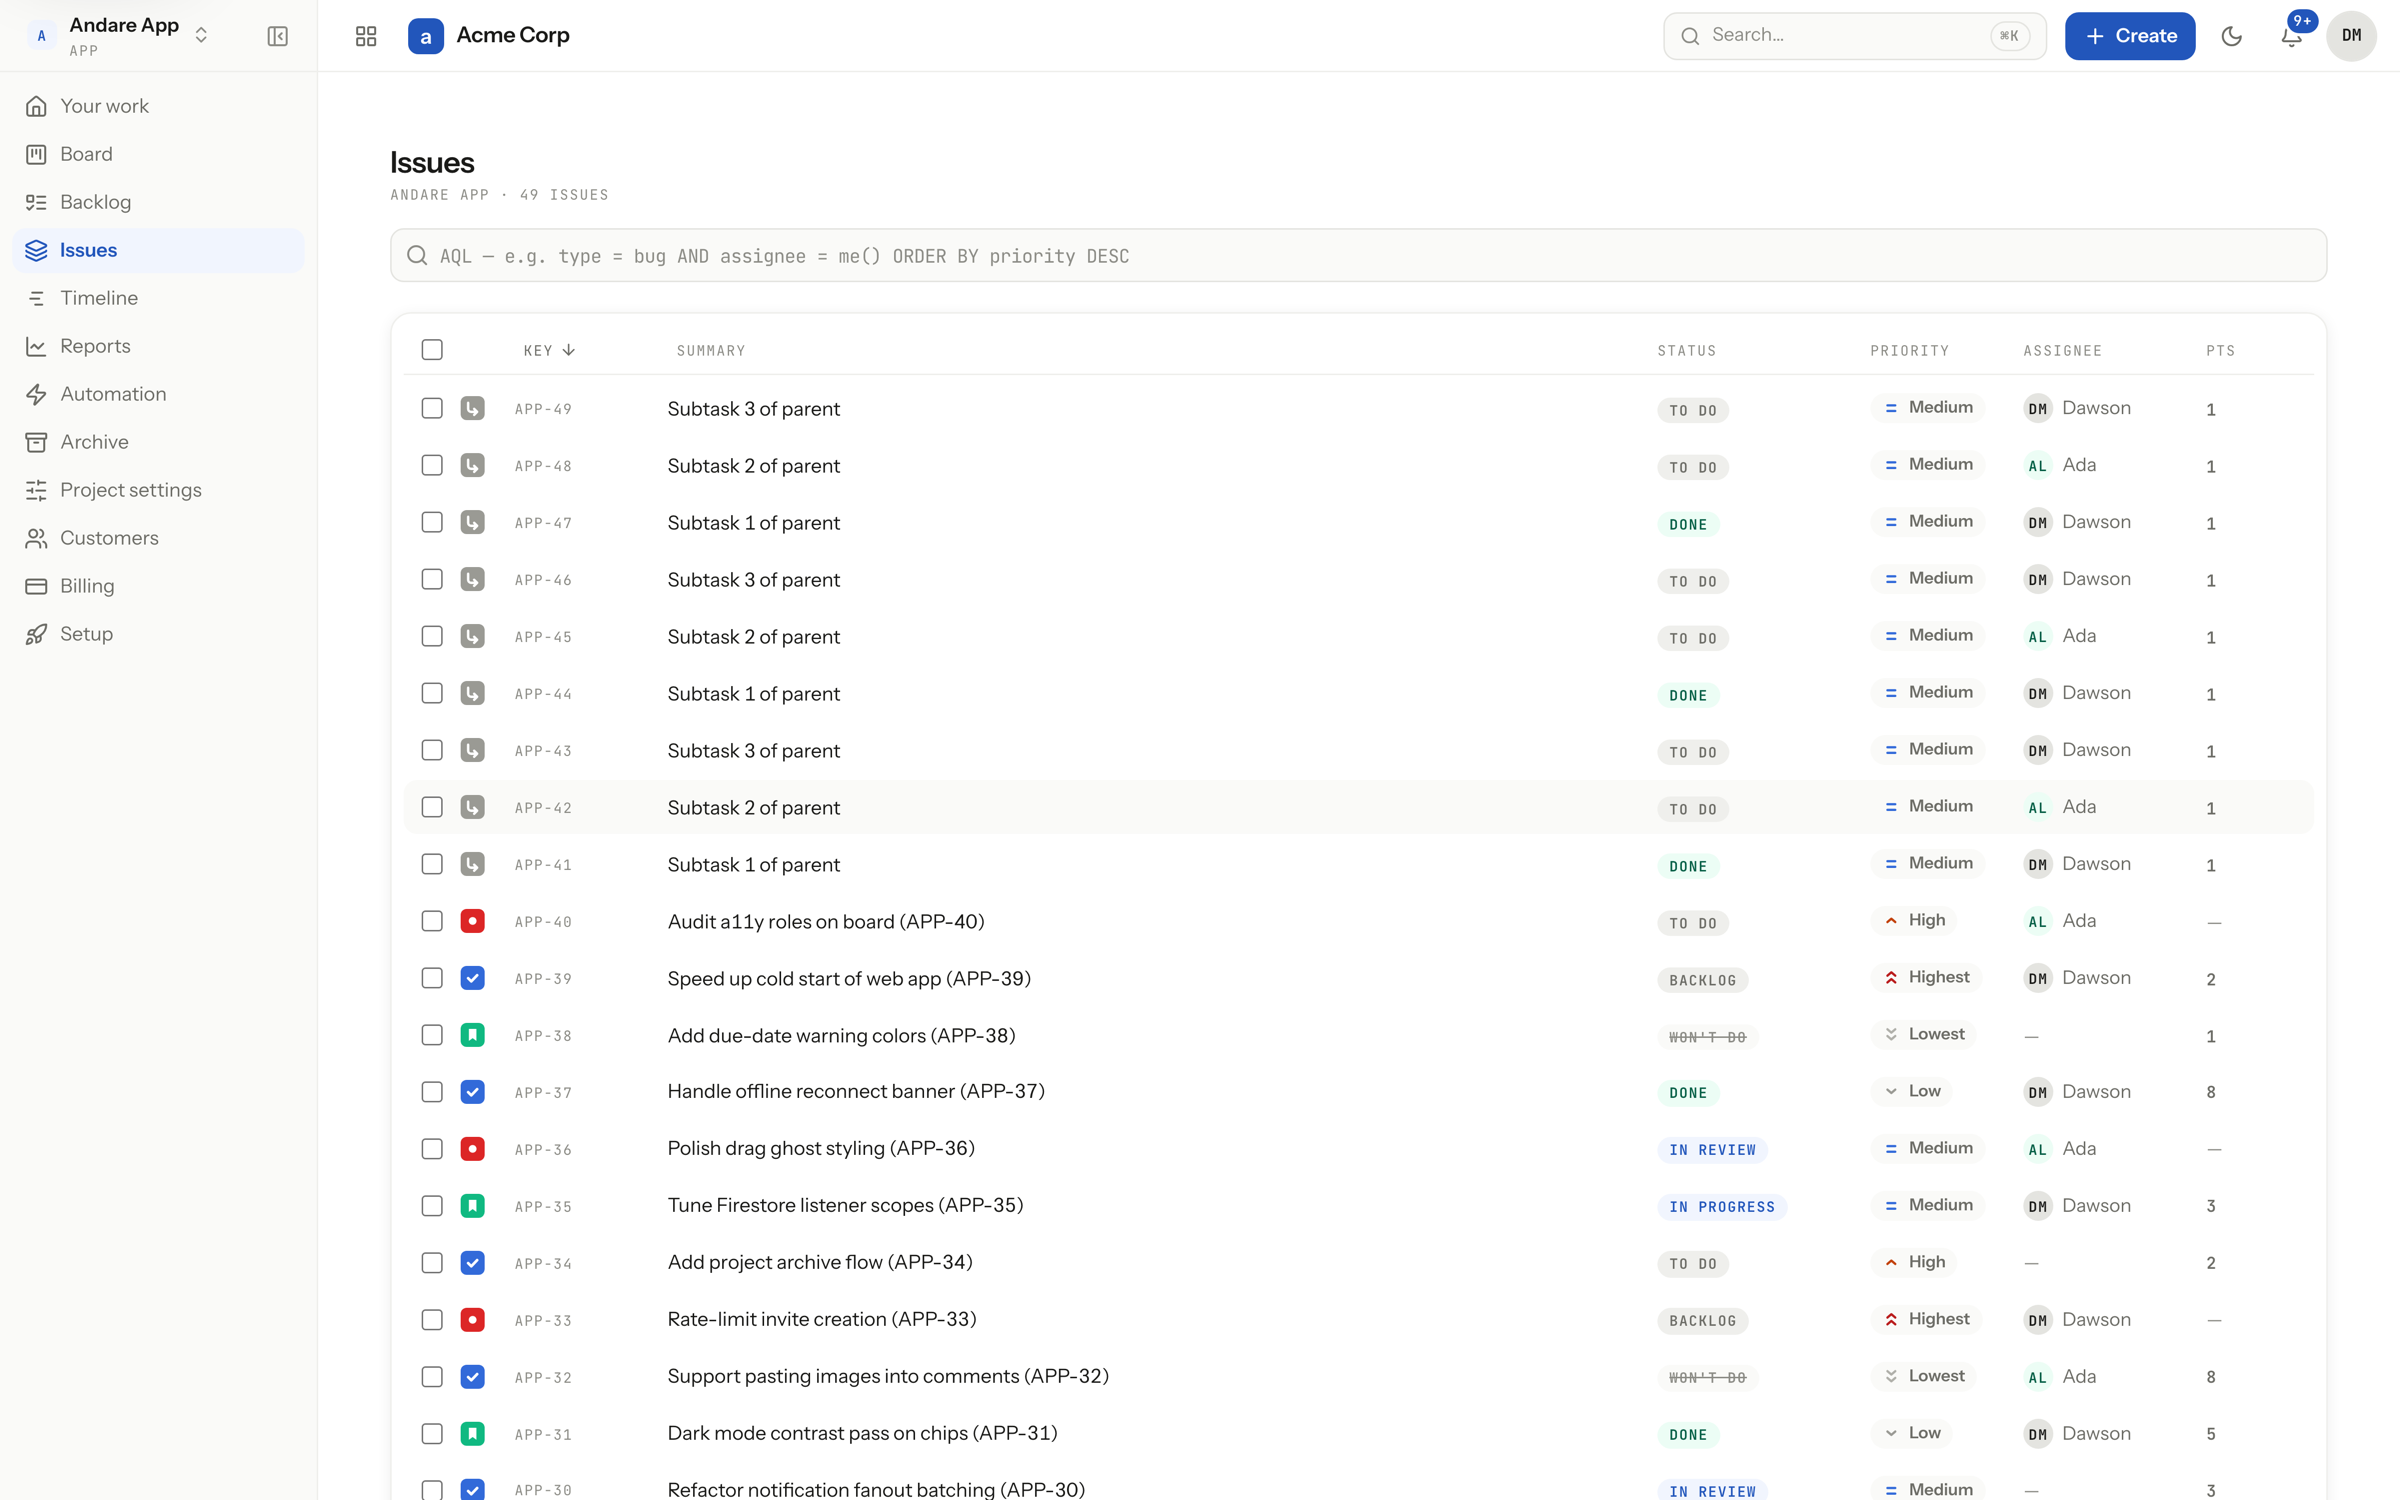Open IN PROGRESS status for APP-35

[1722, 1207]
